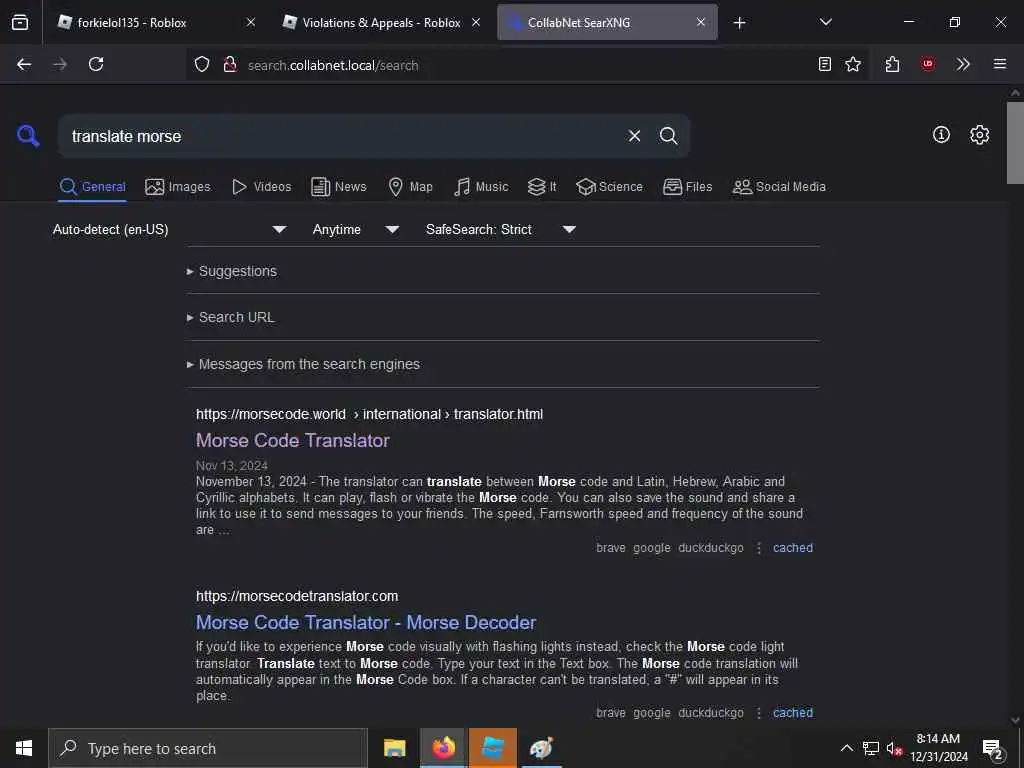The height and width of the screenshot is (768, 1024).
Task: Toggle reader view icon
Action: pos(825,64)
